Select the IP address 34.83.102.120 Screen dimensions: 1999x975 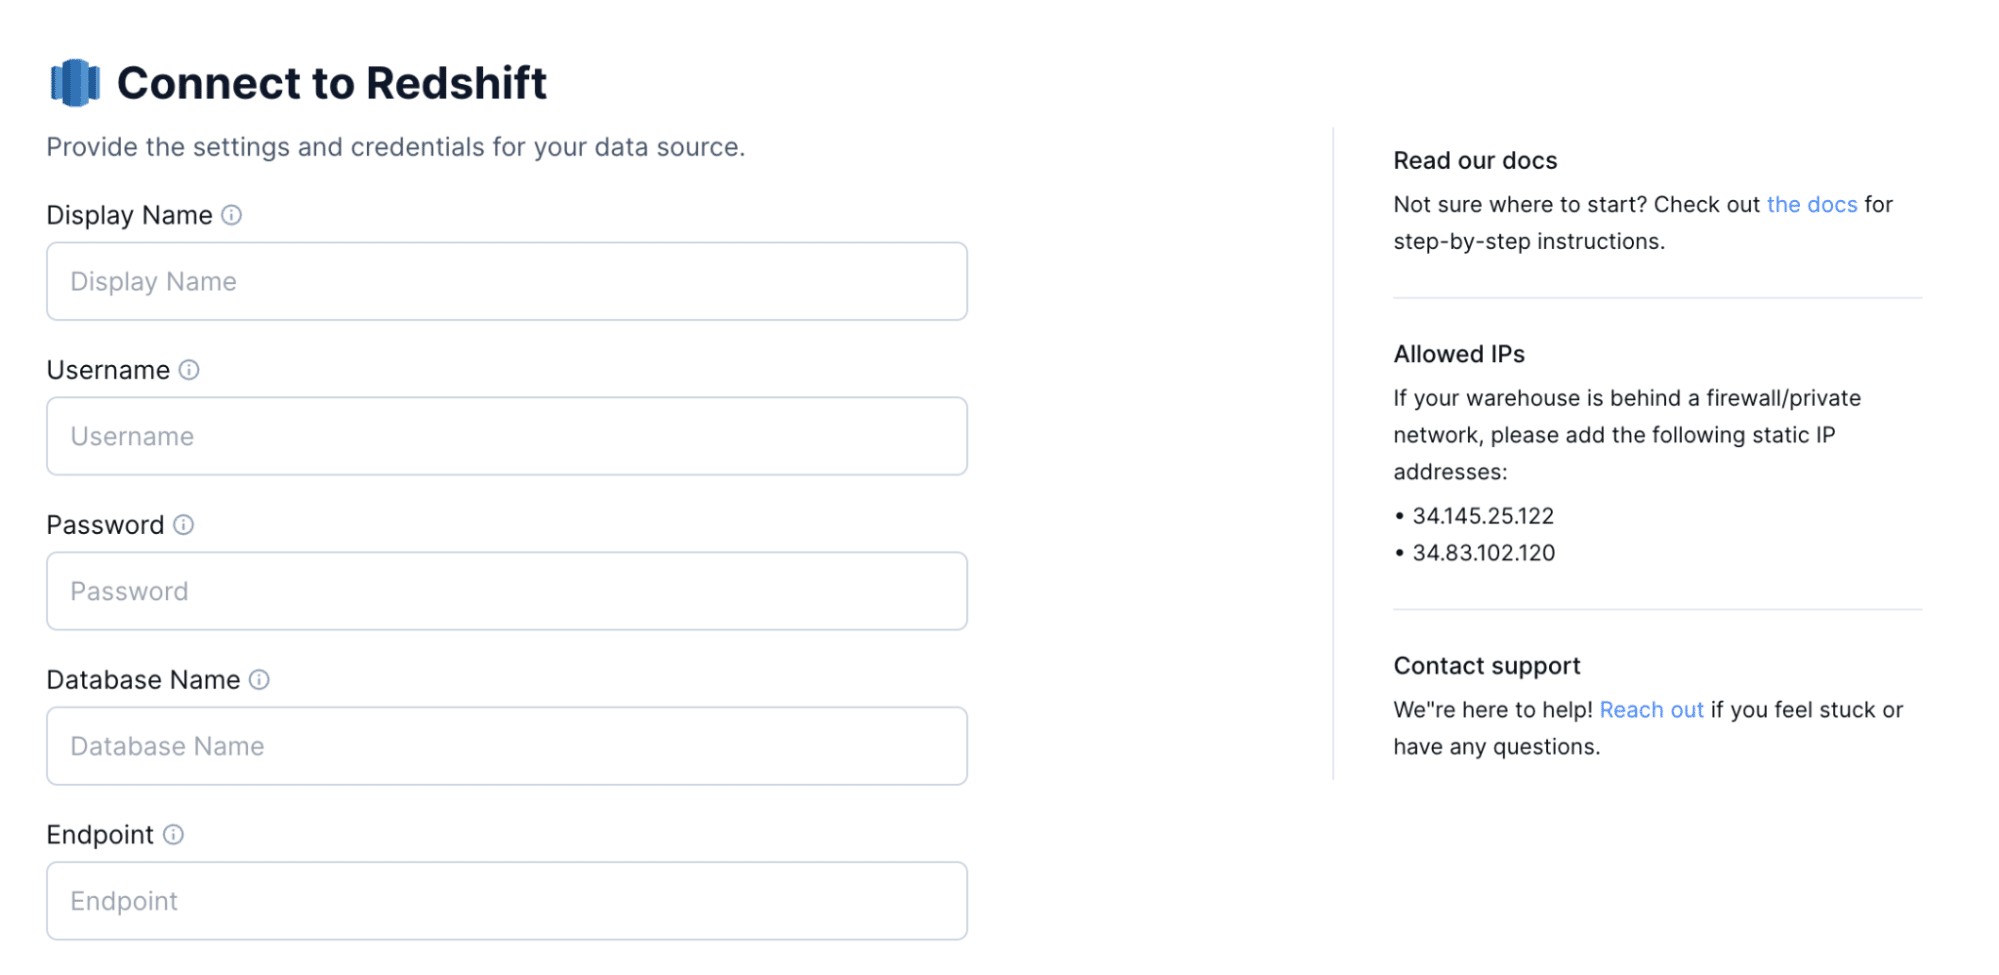[x=1483, y=552]
